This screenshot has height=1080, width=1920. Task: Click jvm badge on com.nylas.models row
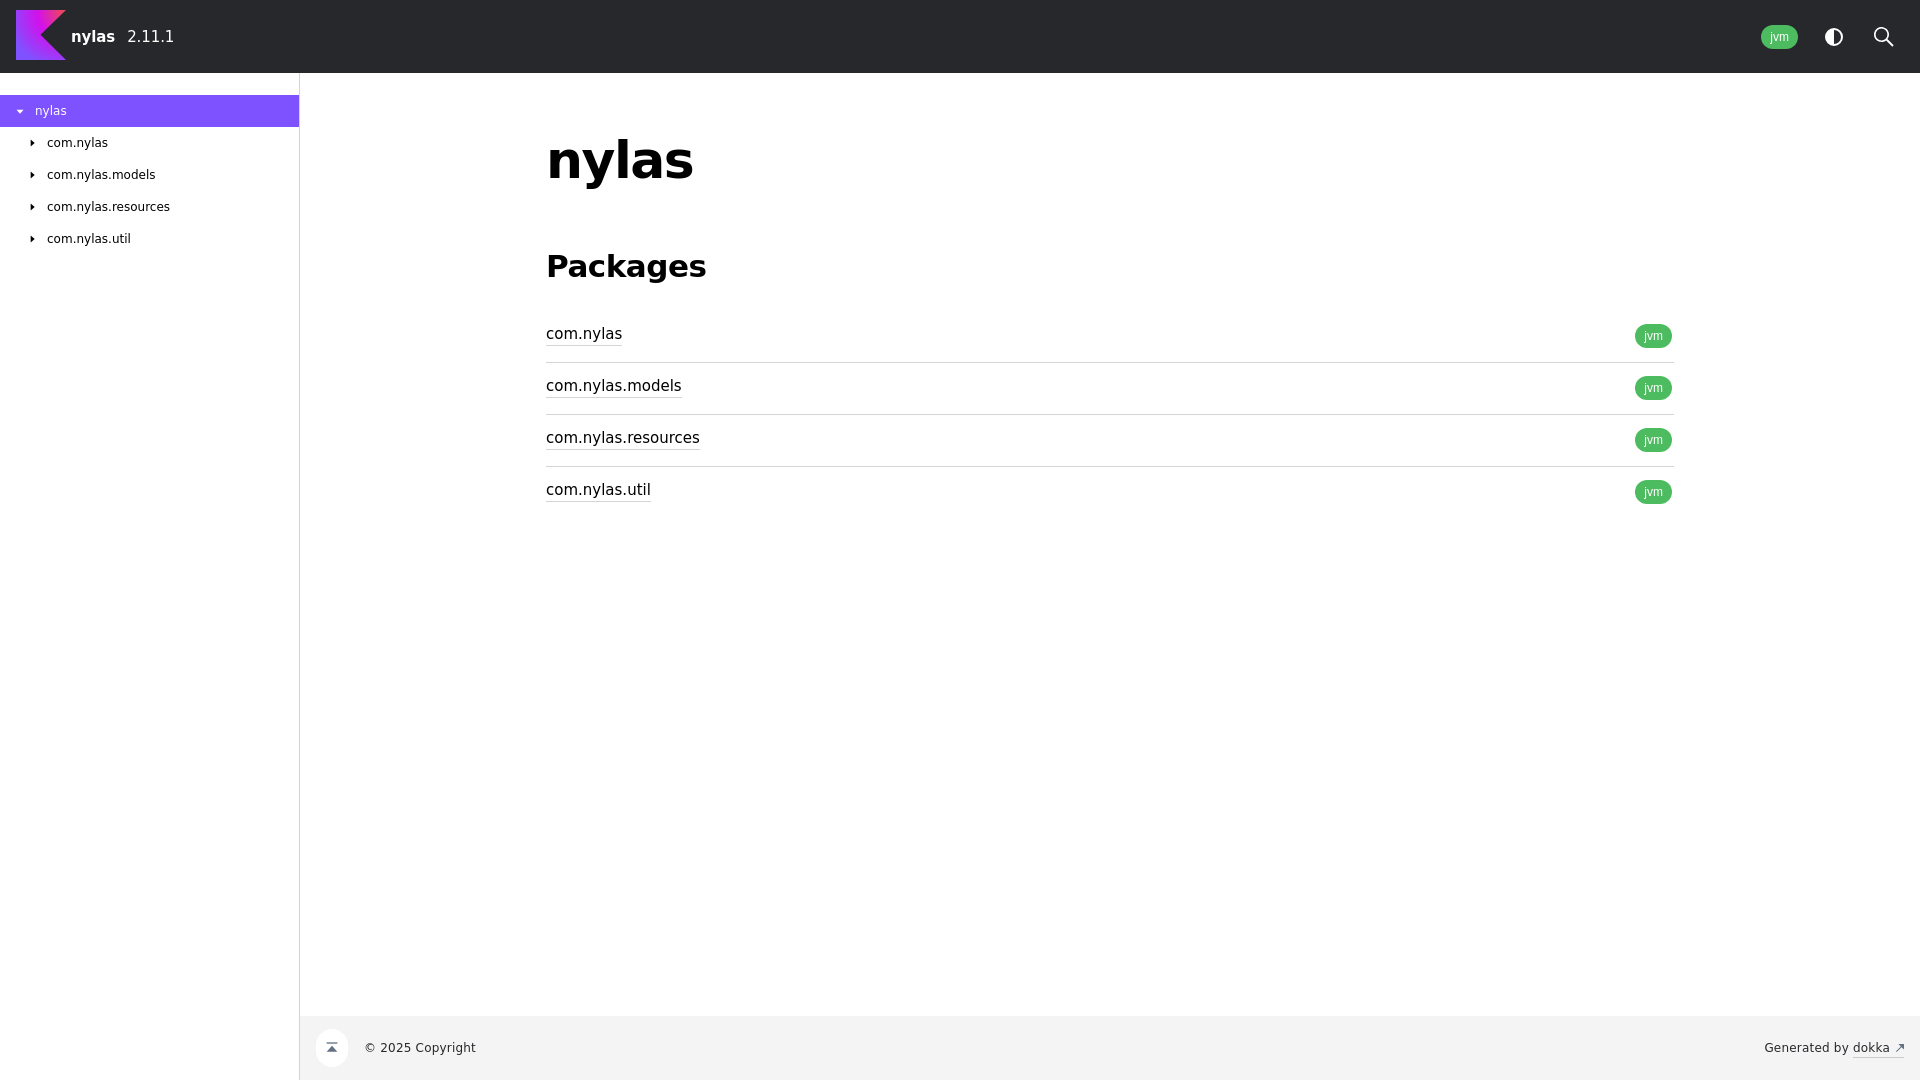coord(1653,388)
